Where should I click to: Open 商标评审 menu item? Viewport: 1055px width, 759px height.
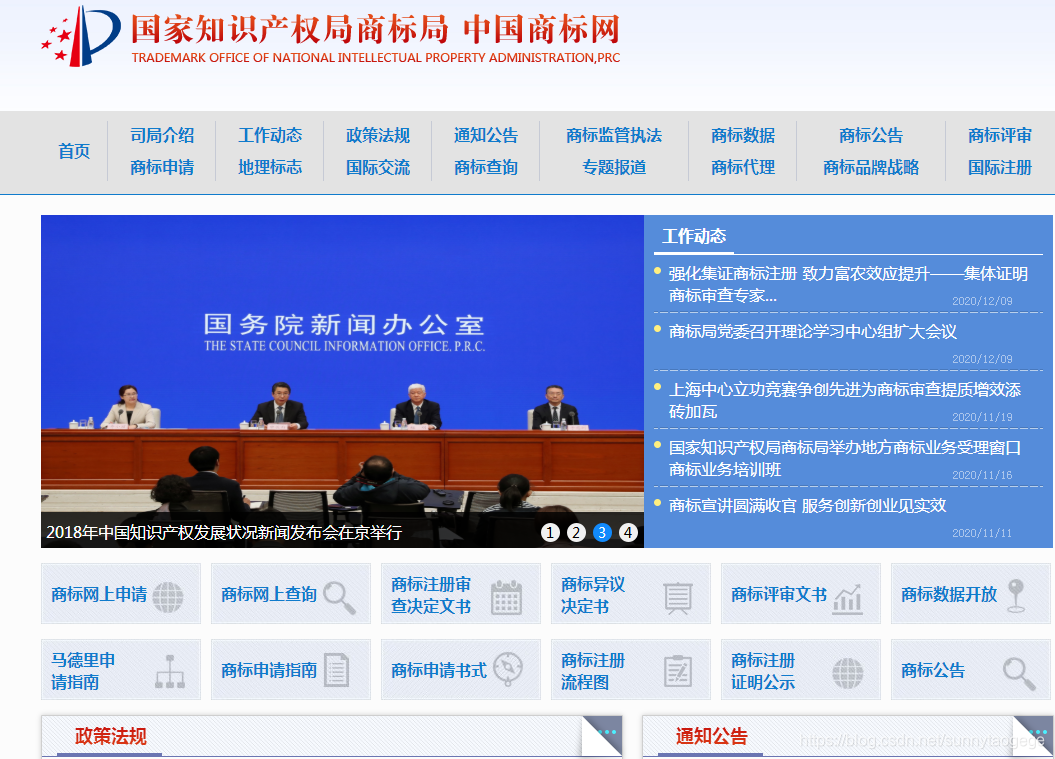click(1000, 135)
